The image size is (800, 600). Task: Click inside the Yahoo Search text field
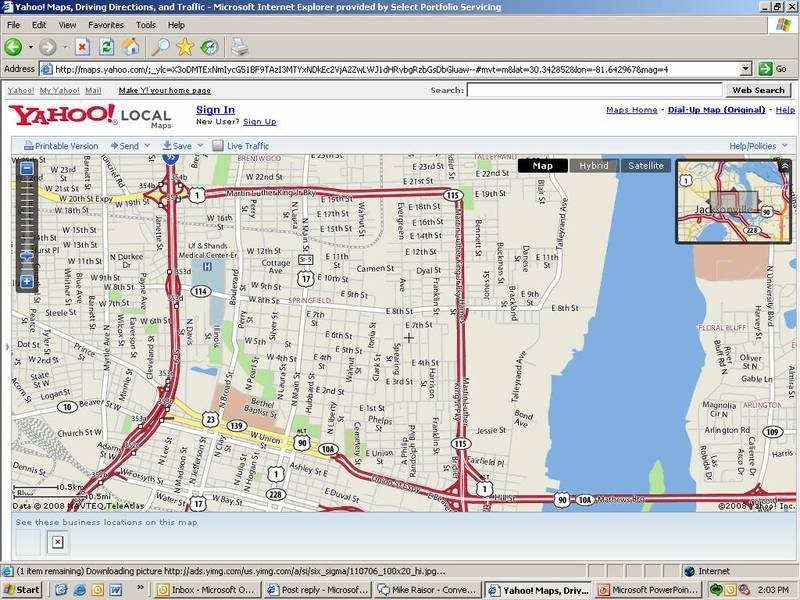point(594,90)
